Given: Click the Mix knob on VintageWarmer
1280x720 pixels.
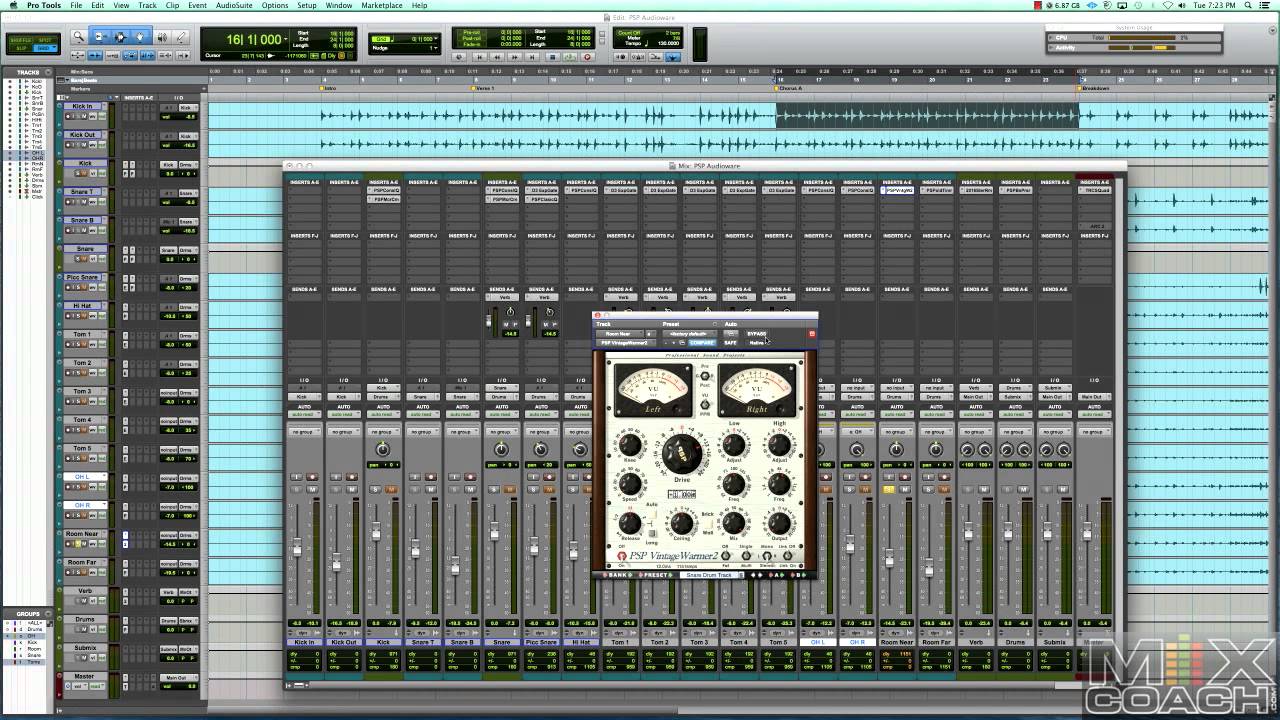Looking at the screenshot, I should click(734, 523).
